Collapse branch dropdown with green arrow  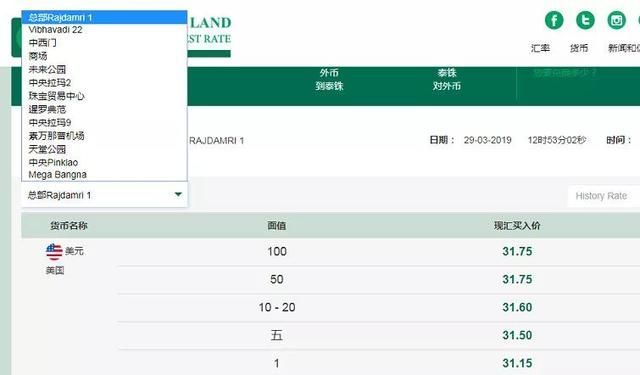(x=178, y=195)
